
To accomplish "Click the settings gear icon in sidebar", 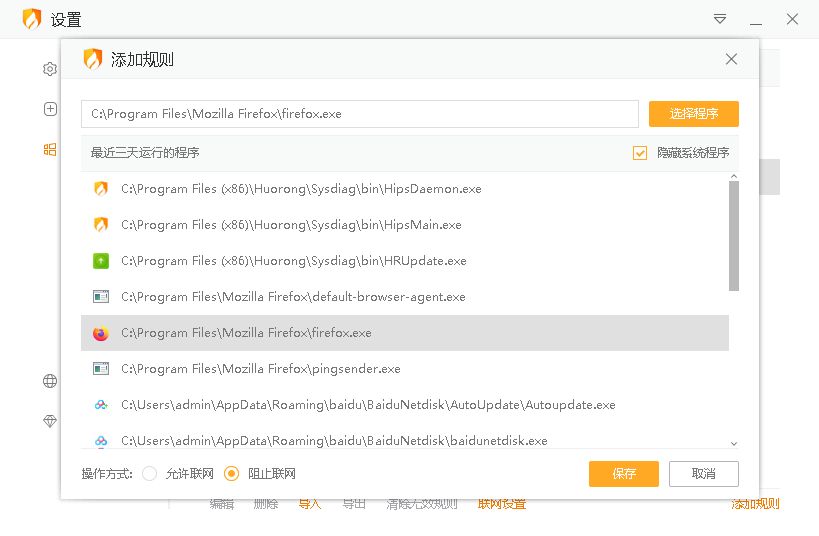I will [x=50, y=69].
